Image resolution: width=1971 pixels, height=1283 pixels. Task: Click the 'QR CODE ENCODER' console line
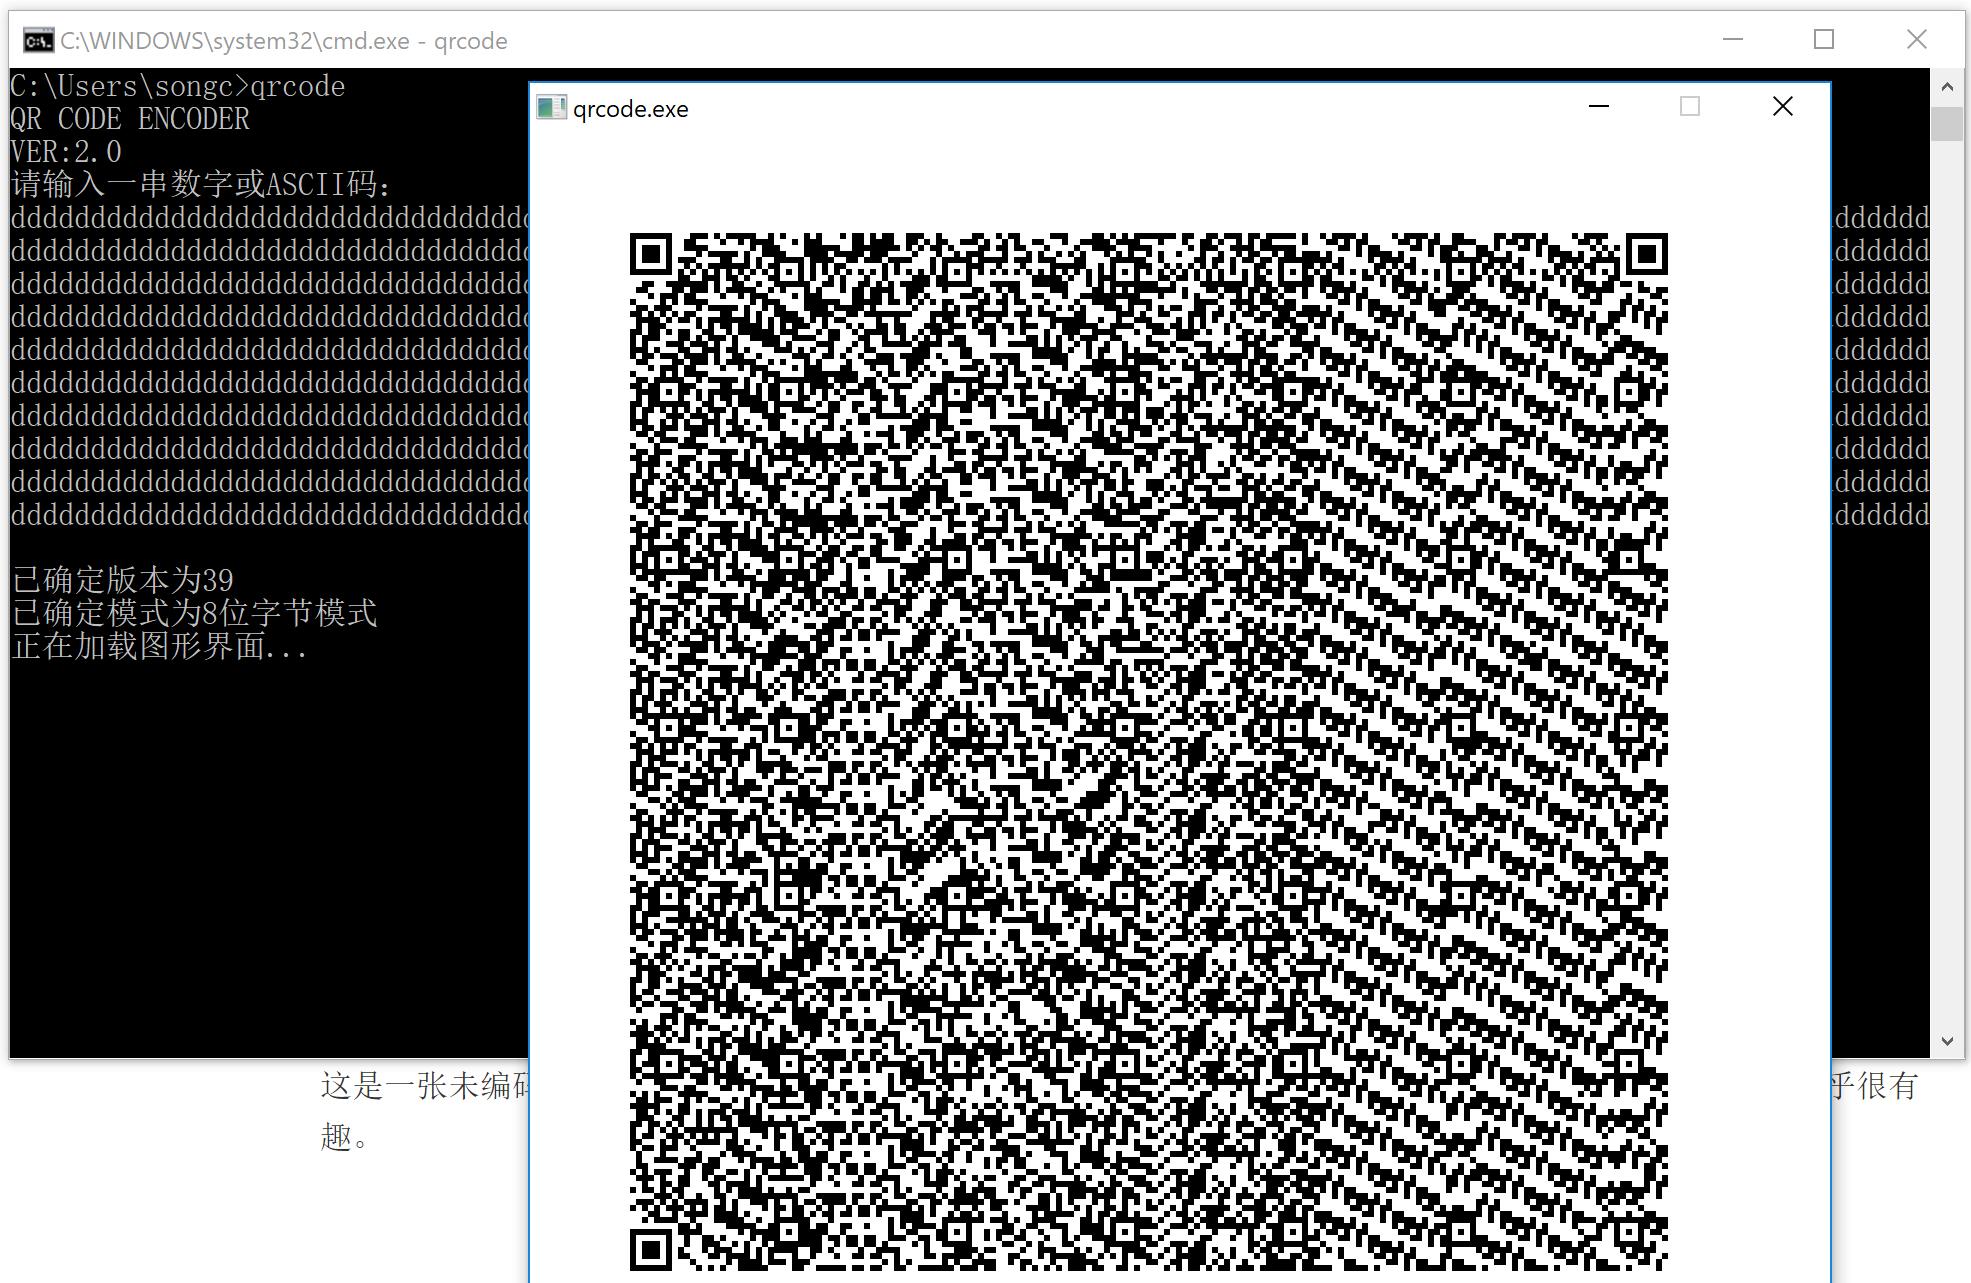130,119
